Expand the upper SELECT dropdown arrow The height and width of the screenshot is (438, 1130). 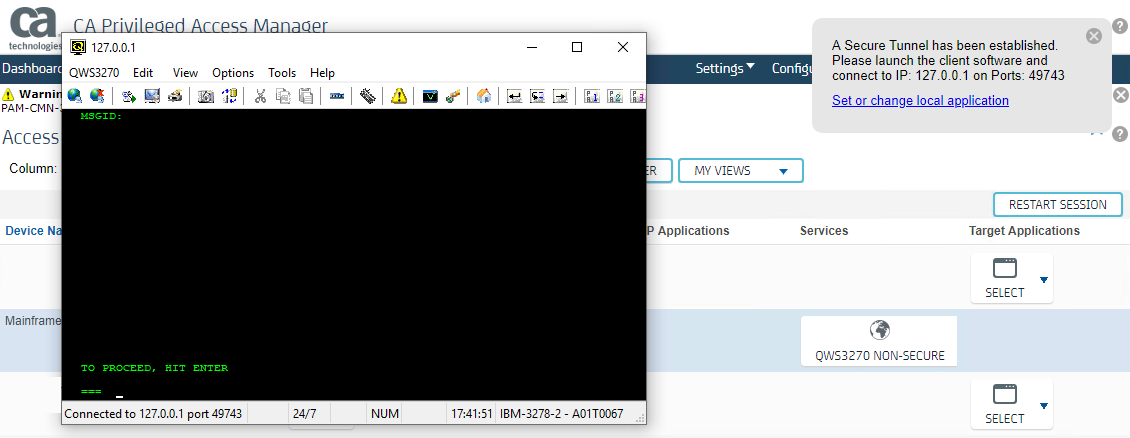(1044, 280)
